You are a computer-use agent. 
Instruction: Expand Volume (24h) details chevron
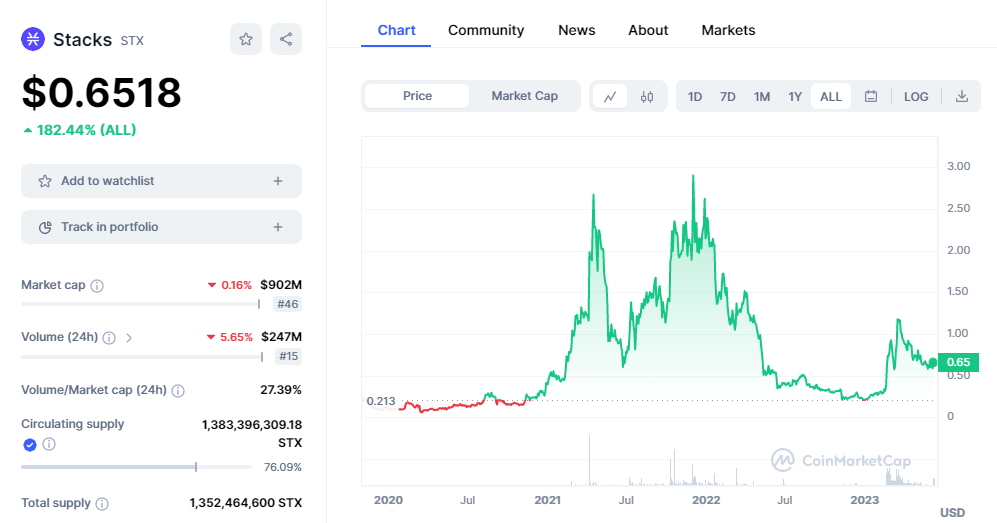(x=129, y=337)
